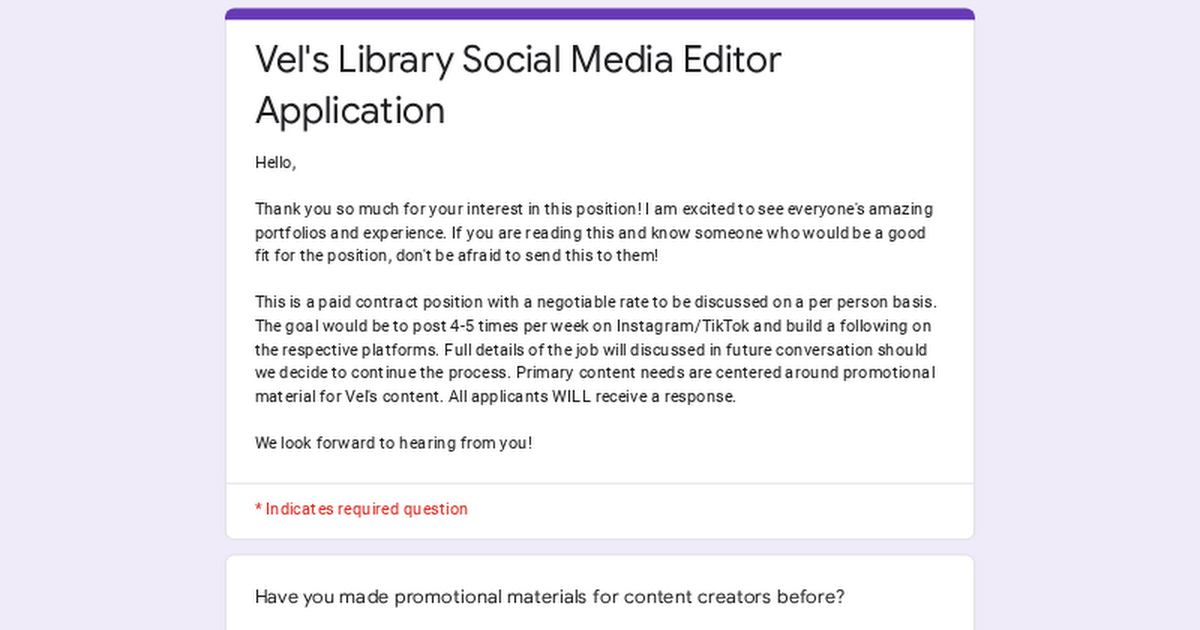Click the phrase "negotiable rate"
Image resolution: width=1200 pixels, height=630 pixels.
point(593,302)
